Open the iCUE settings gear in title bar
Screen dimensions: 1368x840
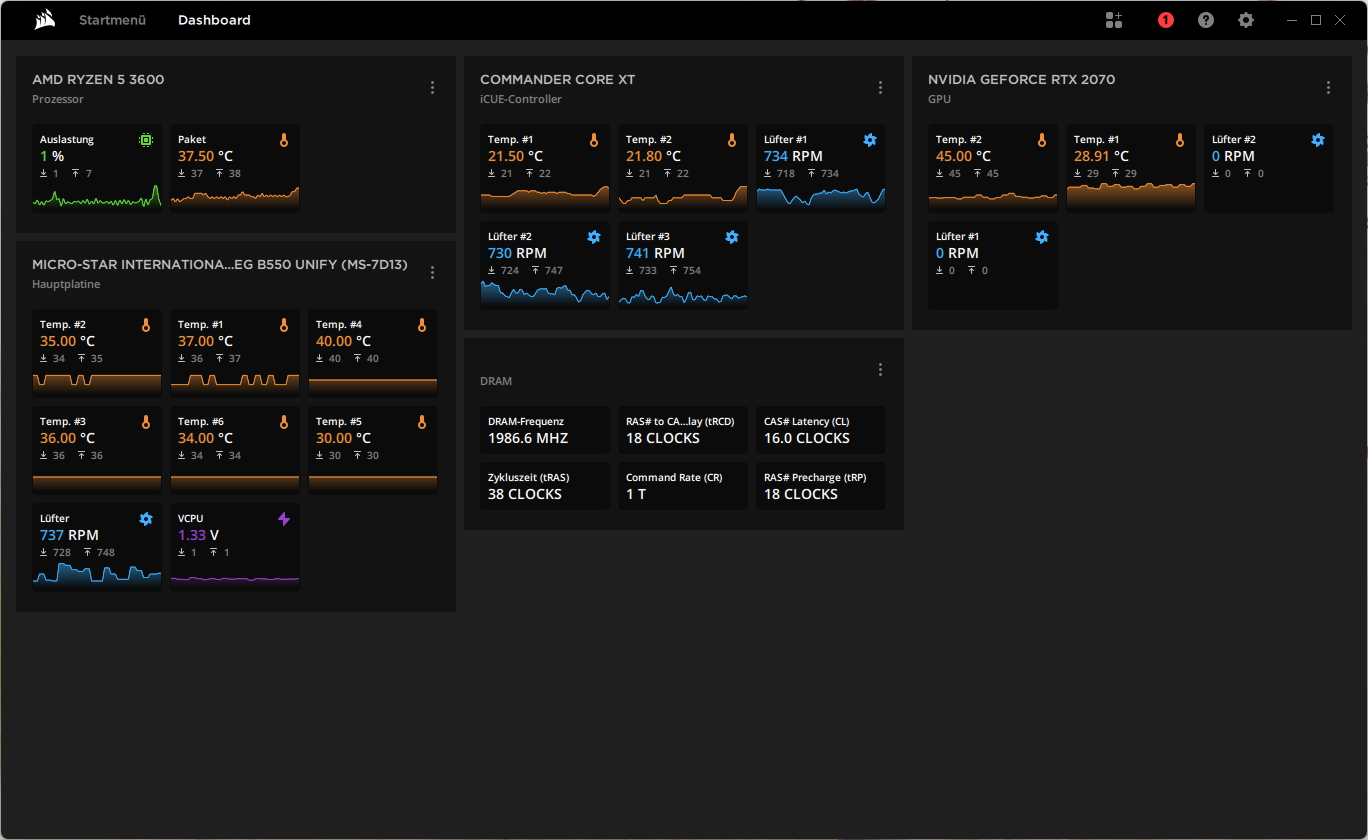coord(1246,20)
